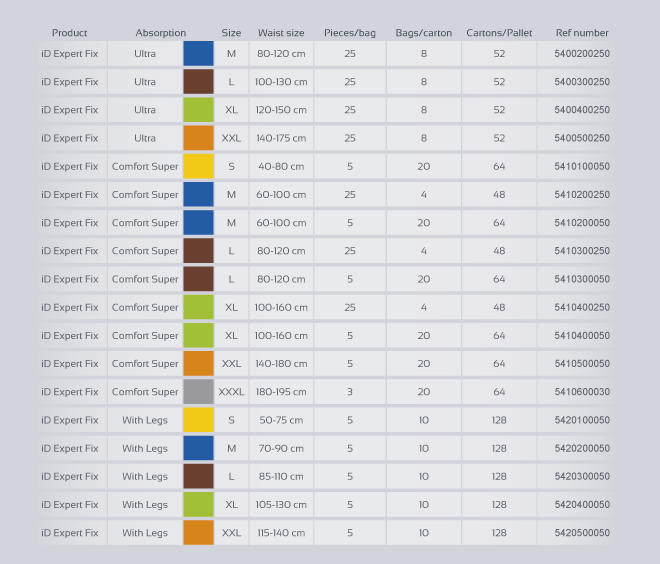
Task: Click the Absorption column header
Action: [x=160, y=33]
